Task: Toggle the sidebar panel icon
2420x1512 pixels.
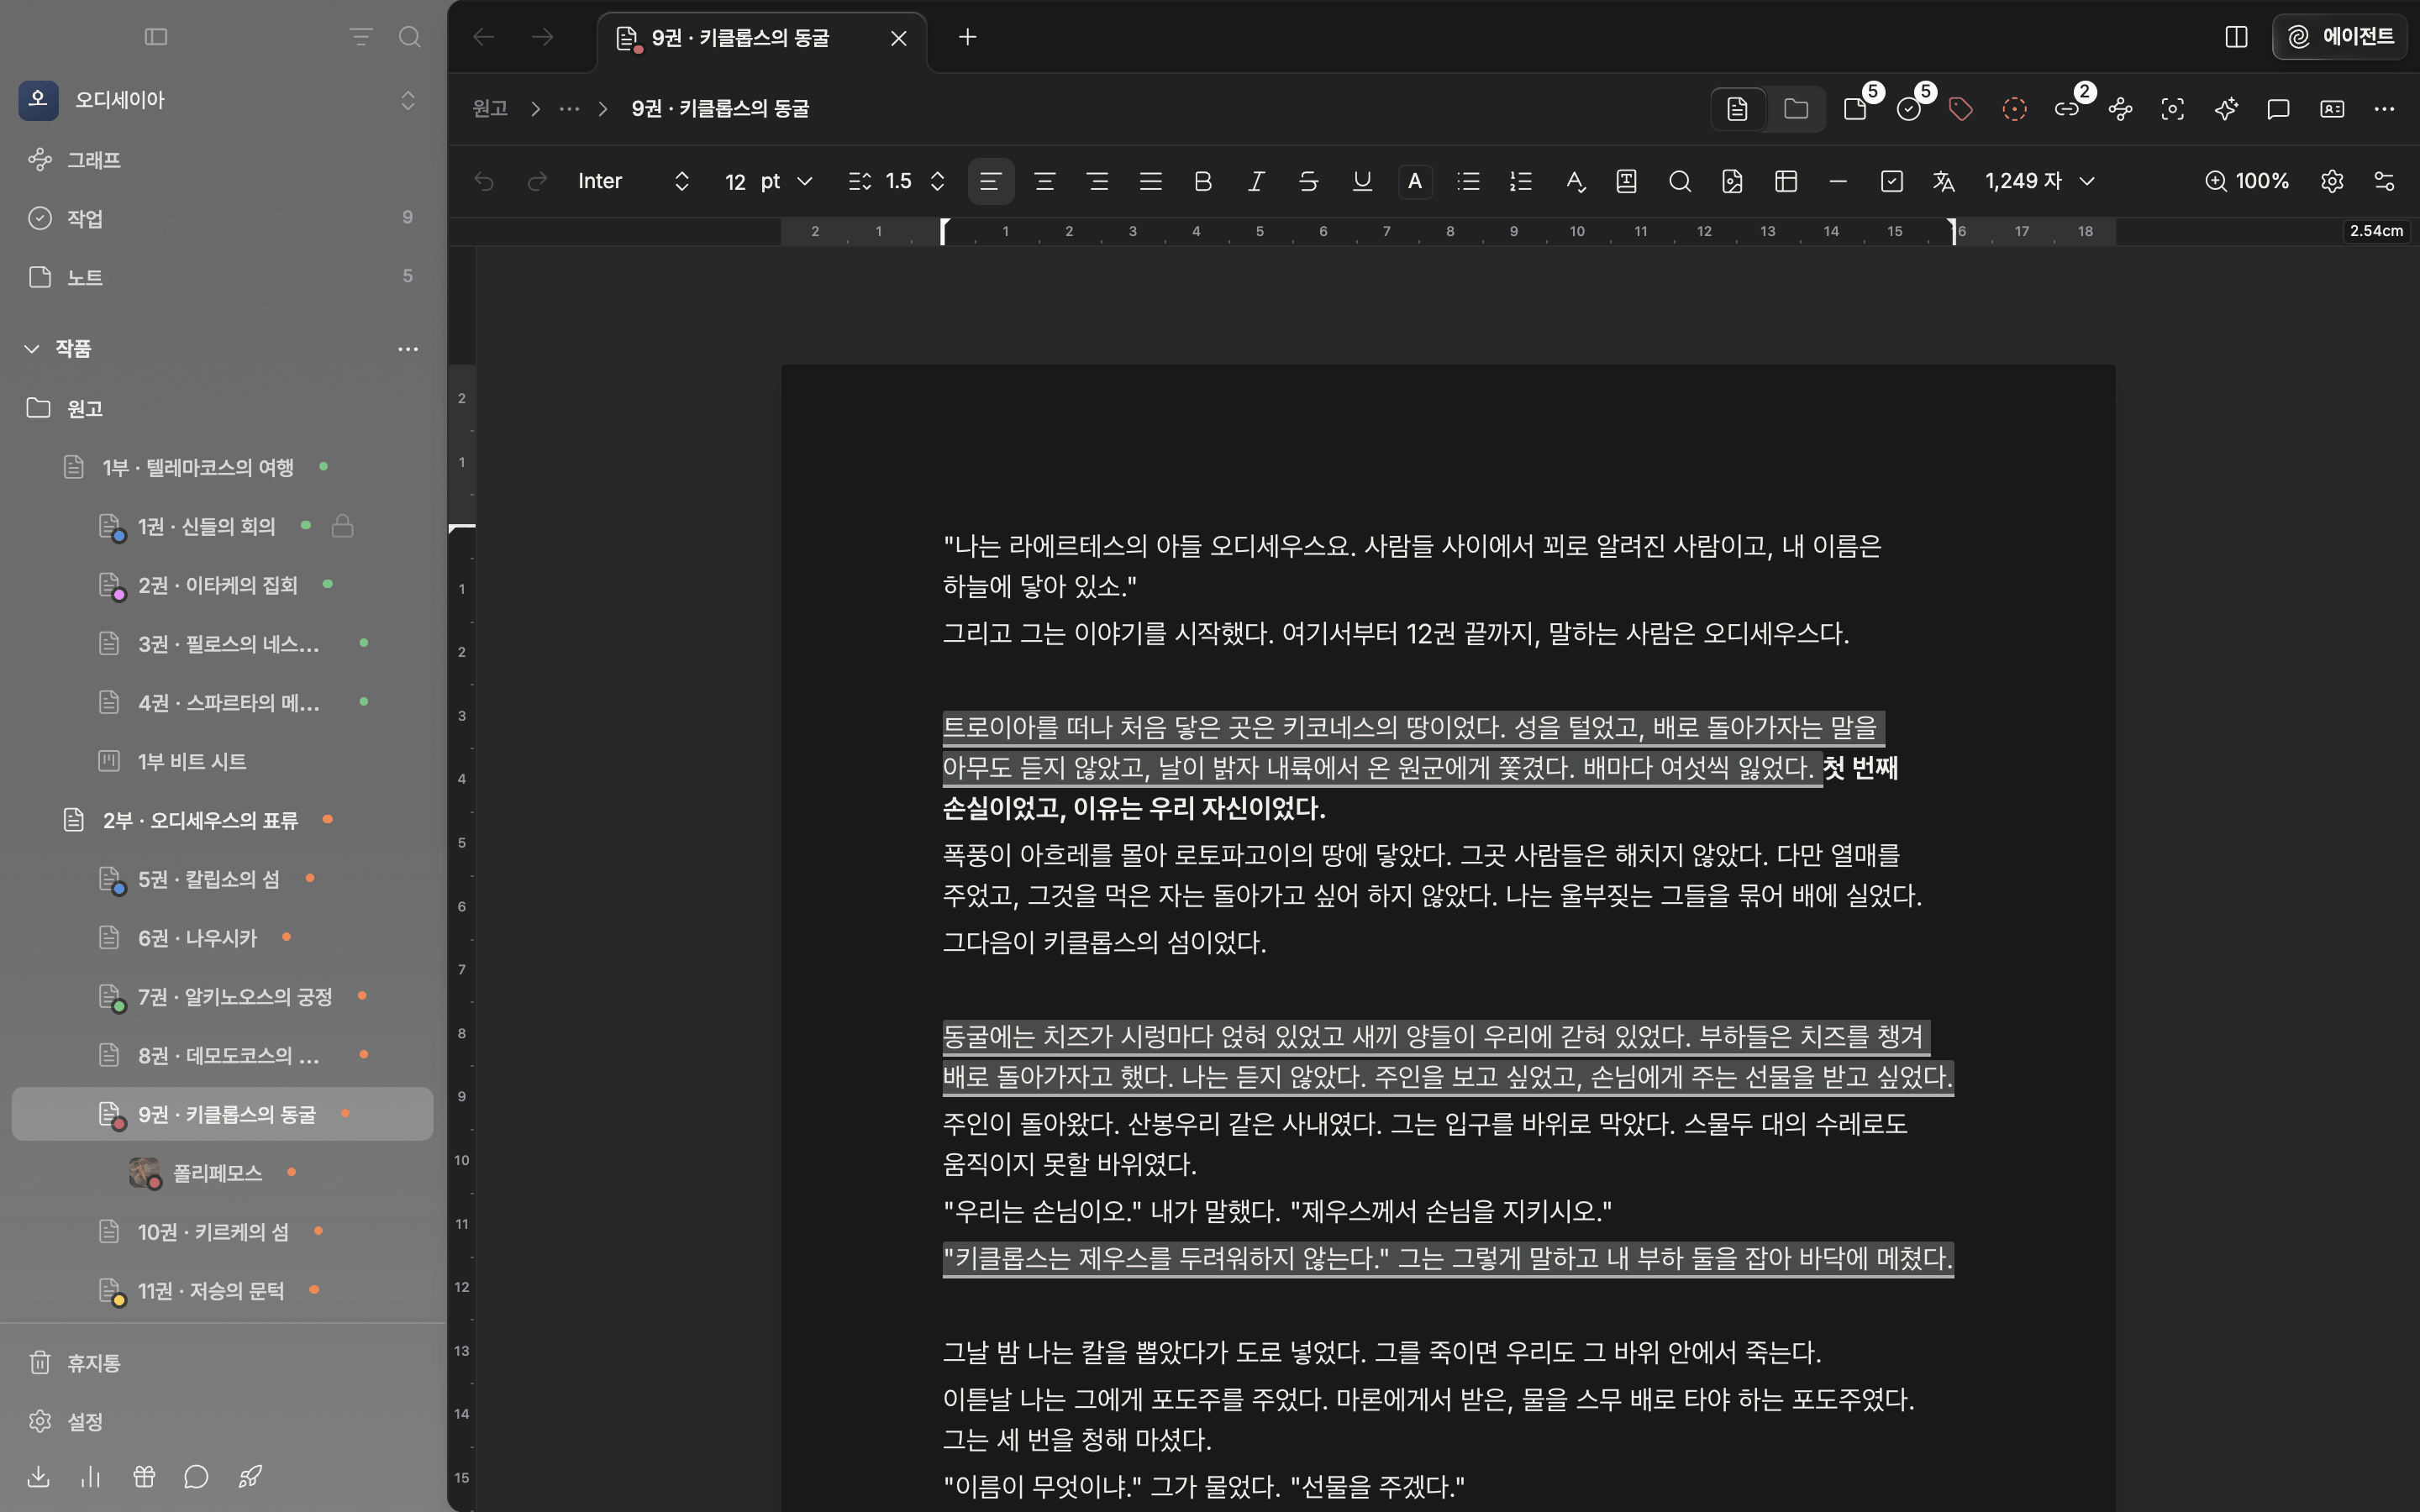Action: tap(155, 37)
